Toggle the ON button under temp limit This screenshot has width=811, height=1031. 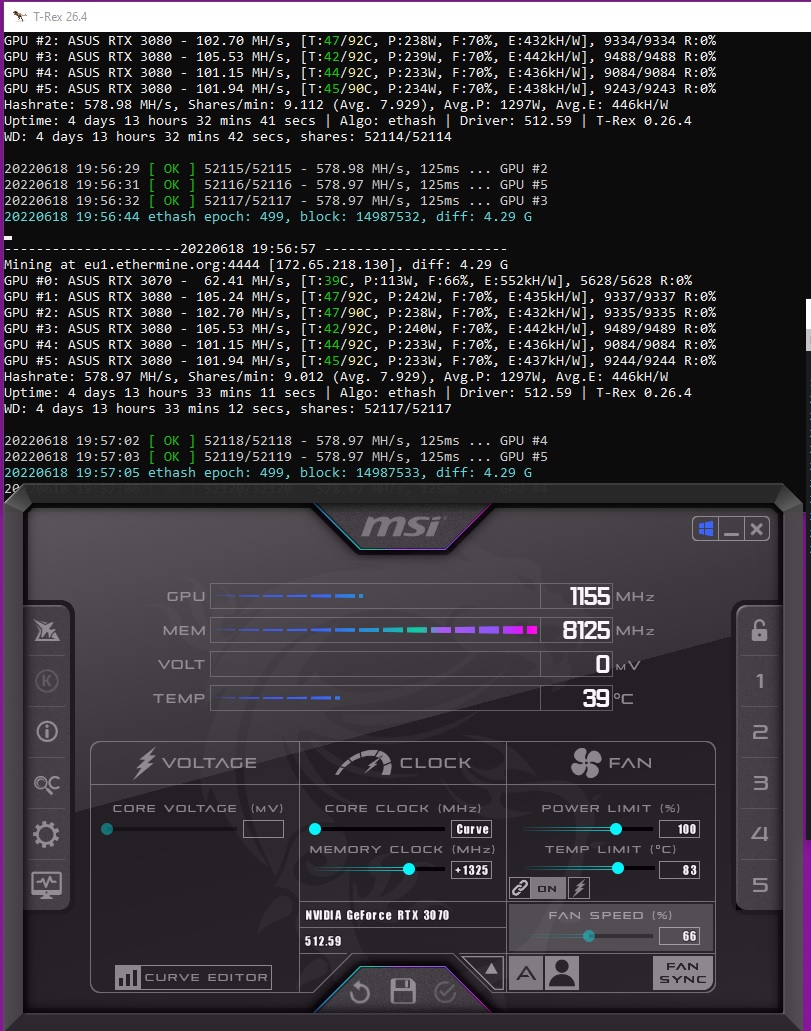point(547,888)
